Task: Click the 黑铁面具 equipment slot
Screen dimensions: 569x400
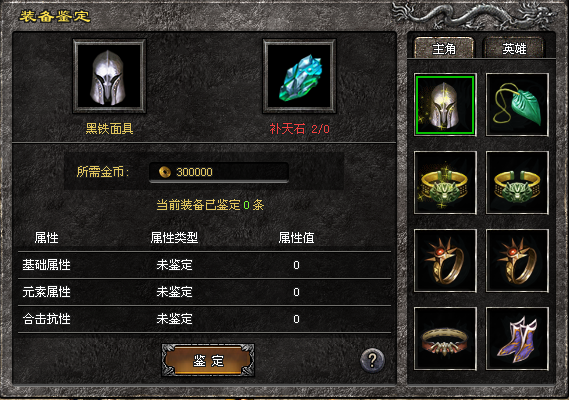Action: pyautogui.click(x=109, y=76)
